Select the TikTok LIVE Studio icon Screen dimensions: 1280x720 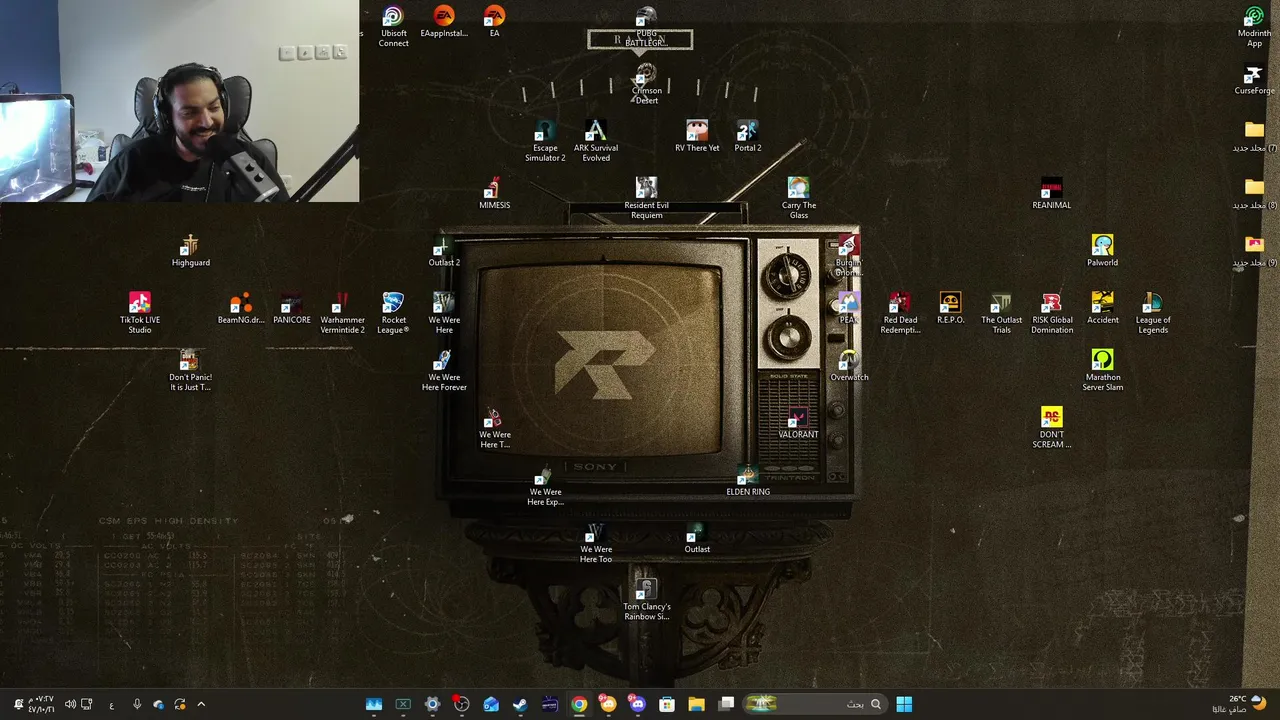(140, 314)
